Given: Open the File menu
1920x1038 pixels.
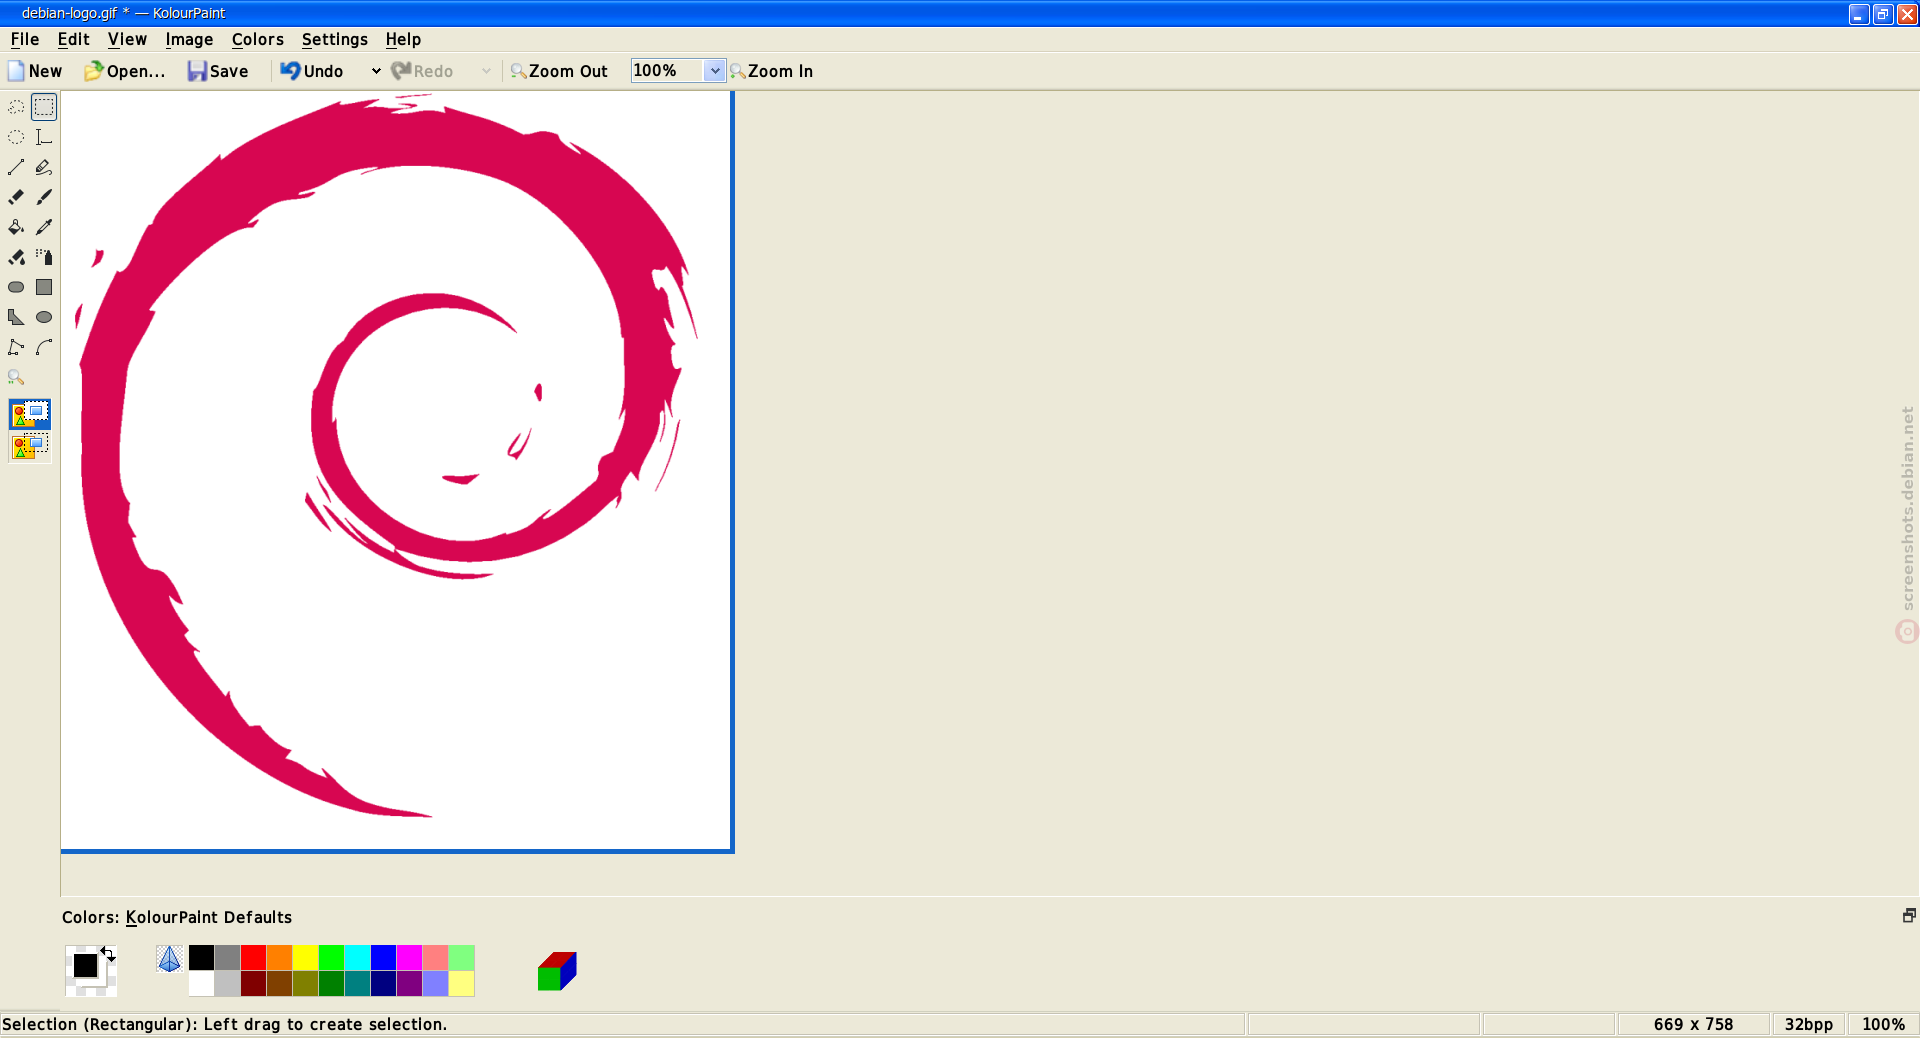Looking at the screenshot, I should pyautogui.click(x=25, y=39).
